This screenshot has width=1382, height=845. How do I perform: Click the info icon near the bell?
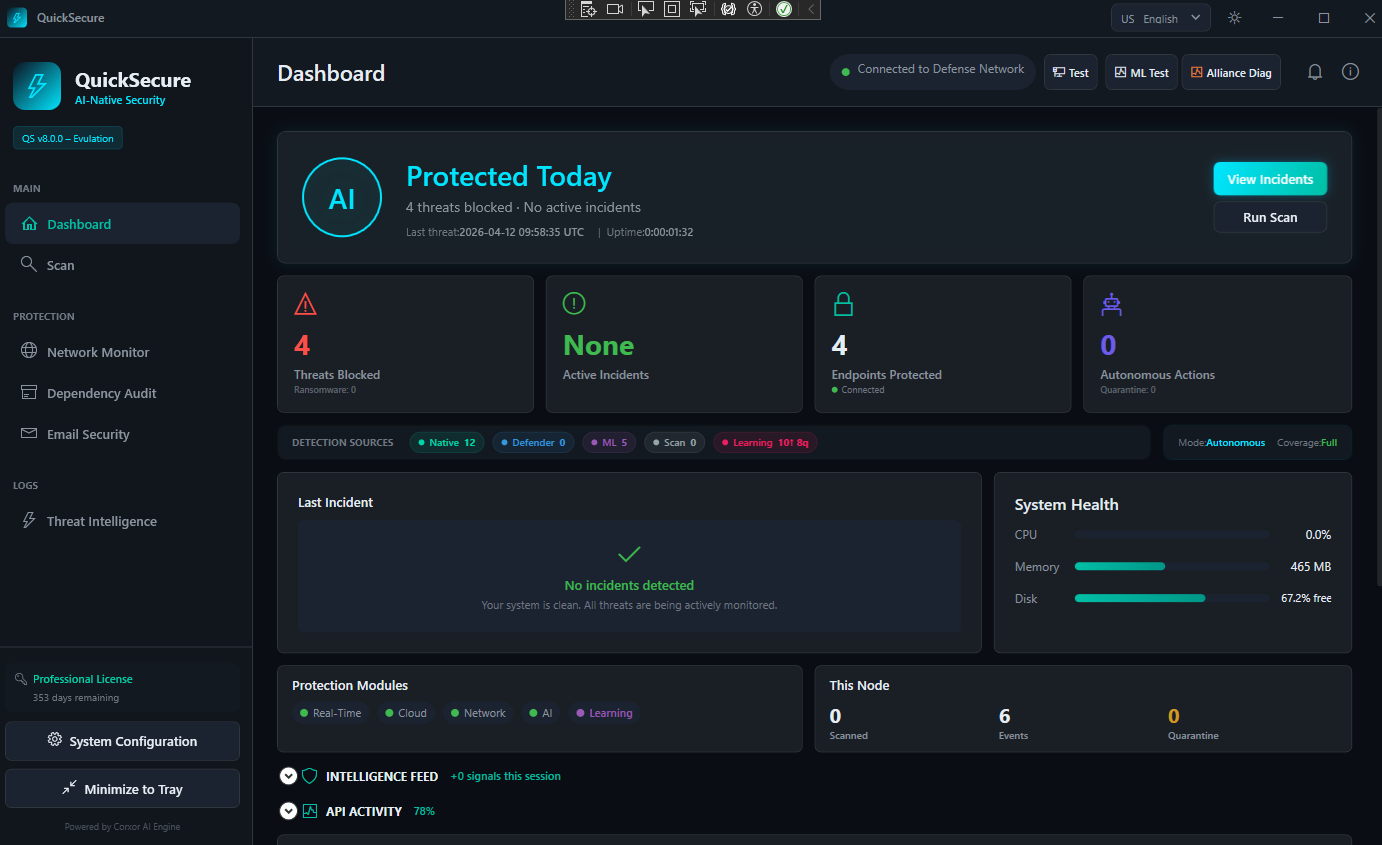tap(1350, 71)
